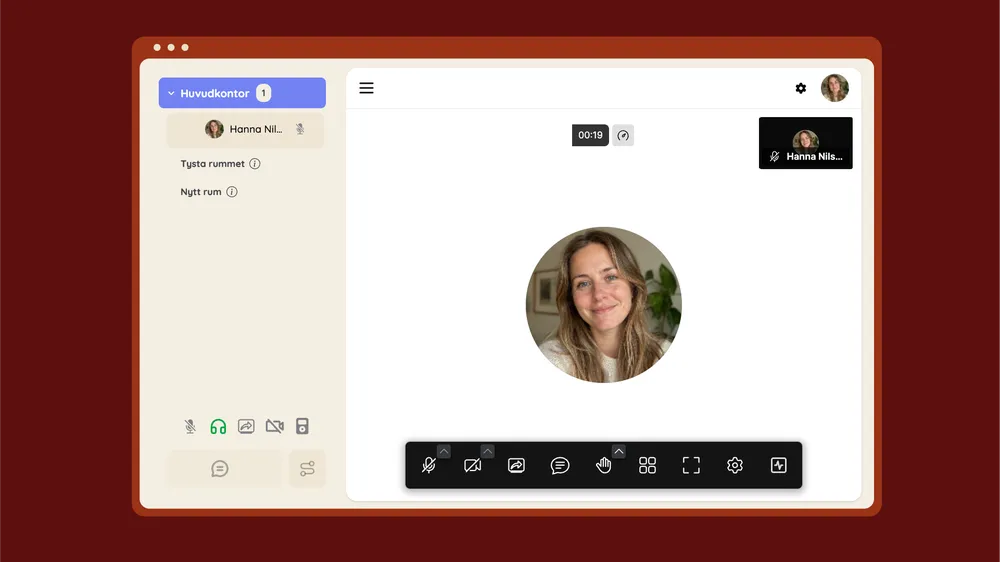
Task: Turn on camera in bottom call toolbar
Action: click(x=473, y=465)
